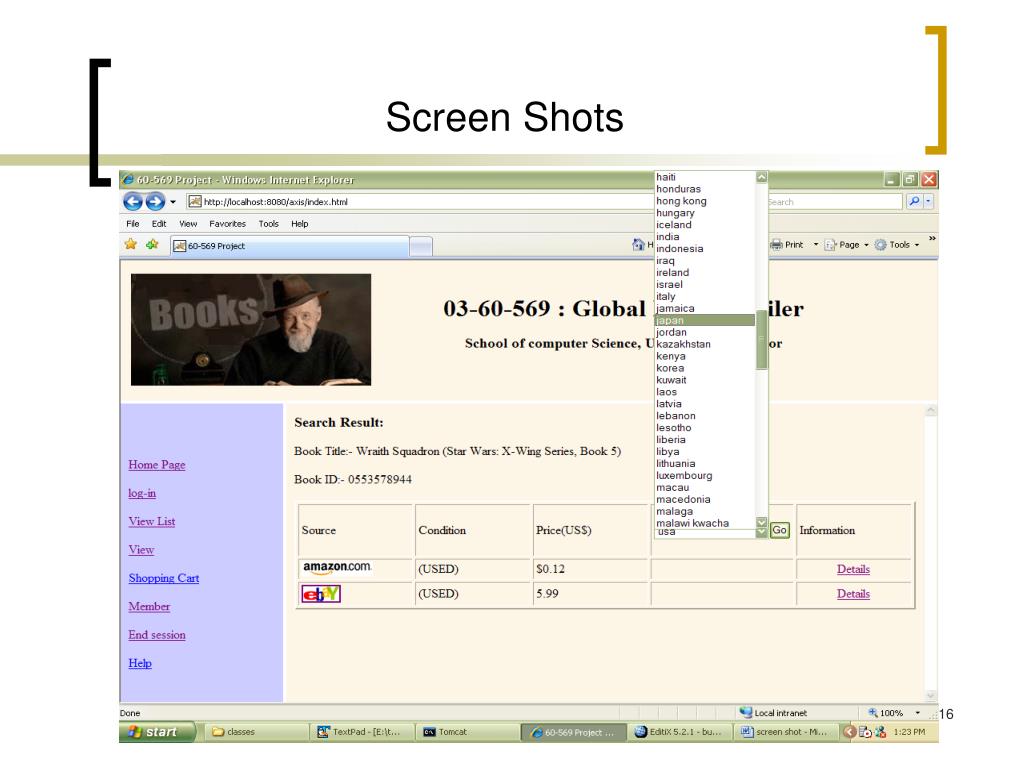Click the page scrollbar down arrow

tap(931, 696)
